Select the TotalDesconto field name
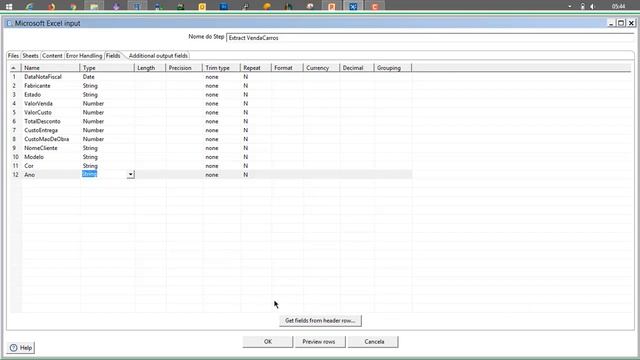This screenshot has height=360, width=640. point(42,121)
